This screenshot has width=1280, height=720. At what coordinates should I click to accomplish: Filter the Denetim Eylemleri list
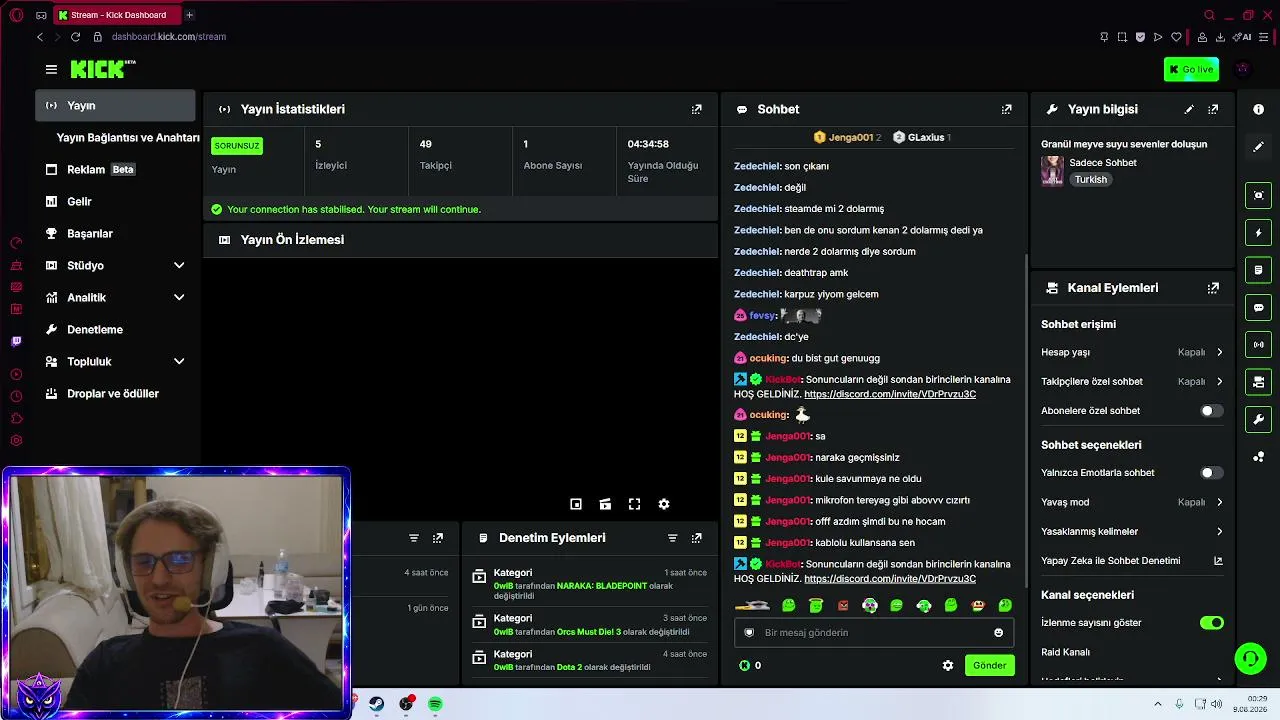click(x=673, y=538)
